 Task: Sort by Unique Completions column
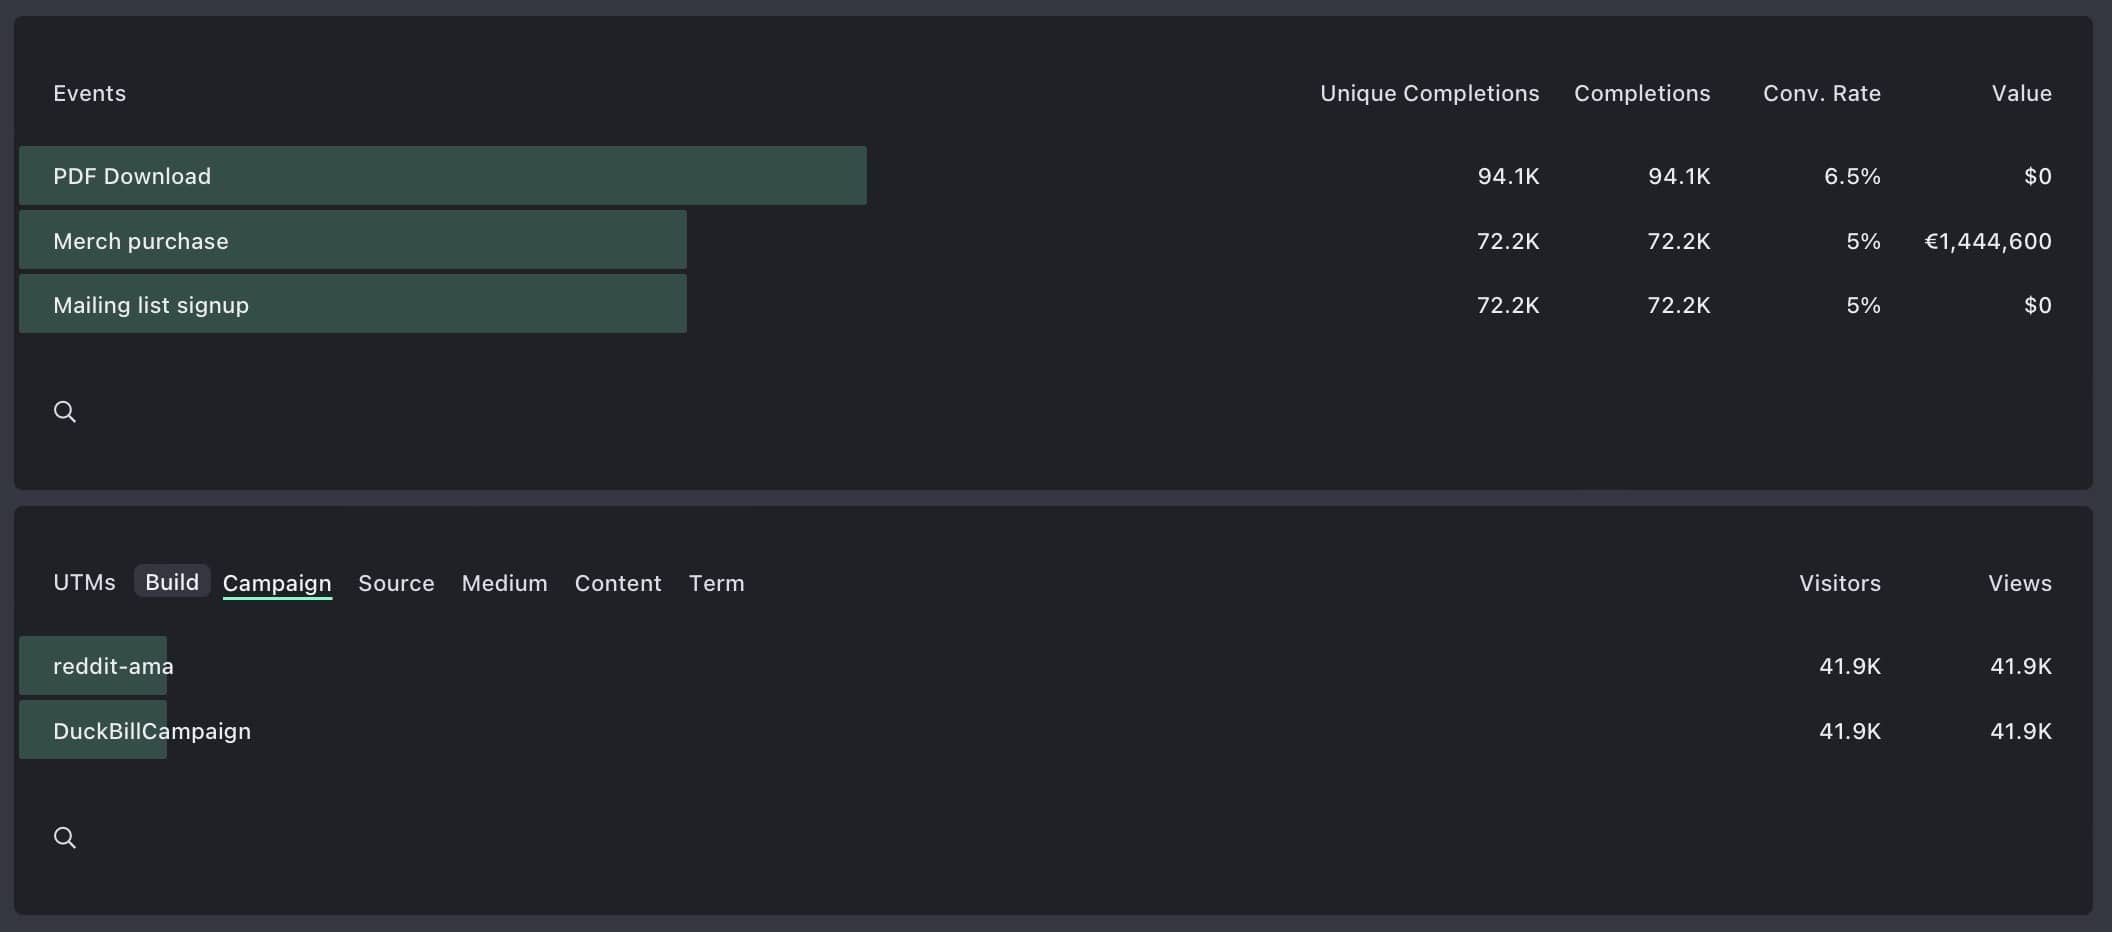pos(1429,93)
